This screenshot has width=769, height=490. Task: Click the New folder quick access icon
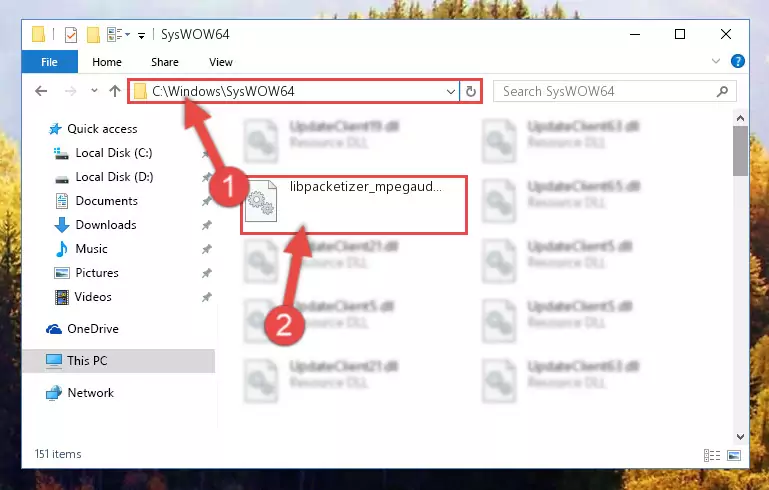point(93,35)
